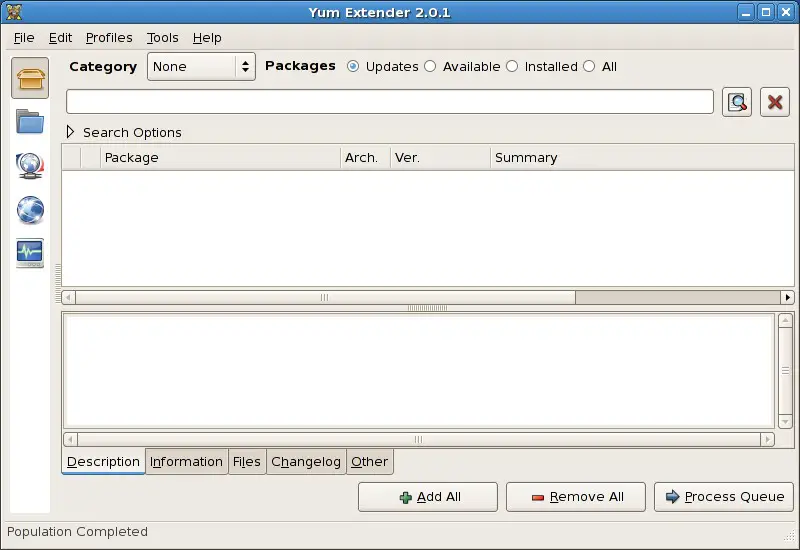Sort by the Ver. column header
The width and height of the screenshot is (800, 550).
(x=440, y=158)
